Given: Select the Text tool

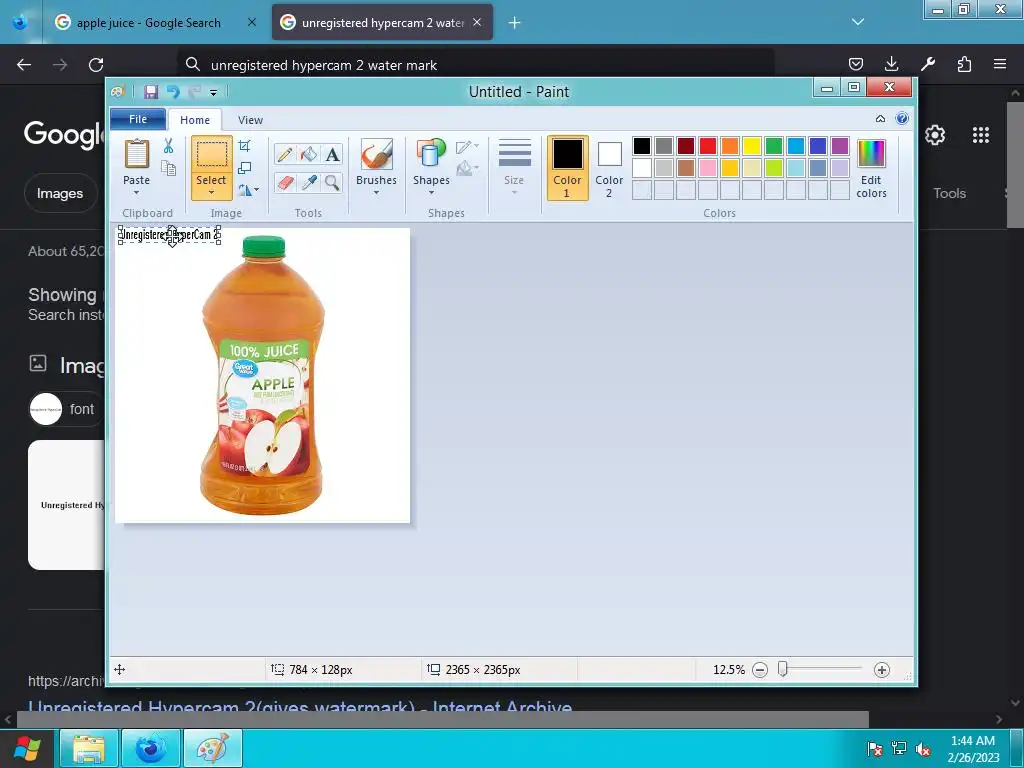Looking at the screenshot, I should click(332, 154).
